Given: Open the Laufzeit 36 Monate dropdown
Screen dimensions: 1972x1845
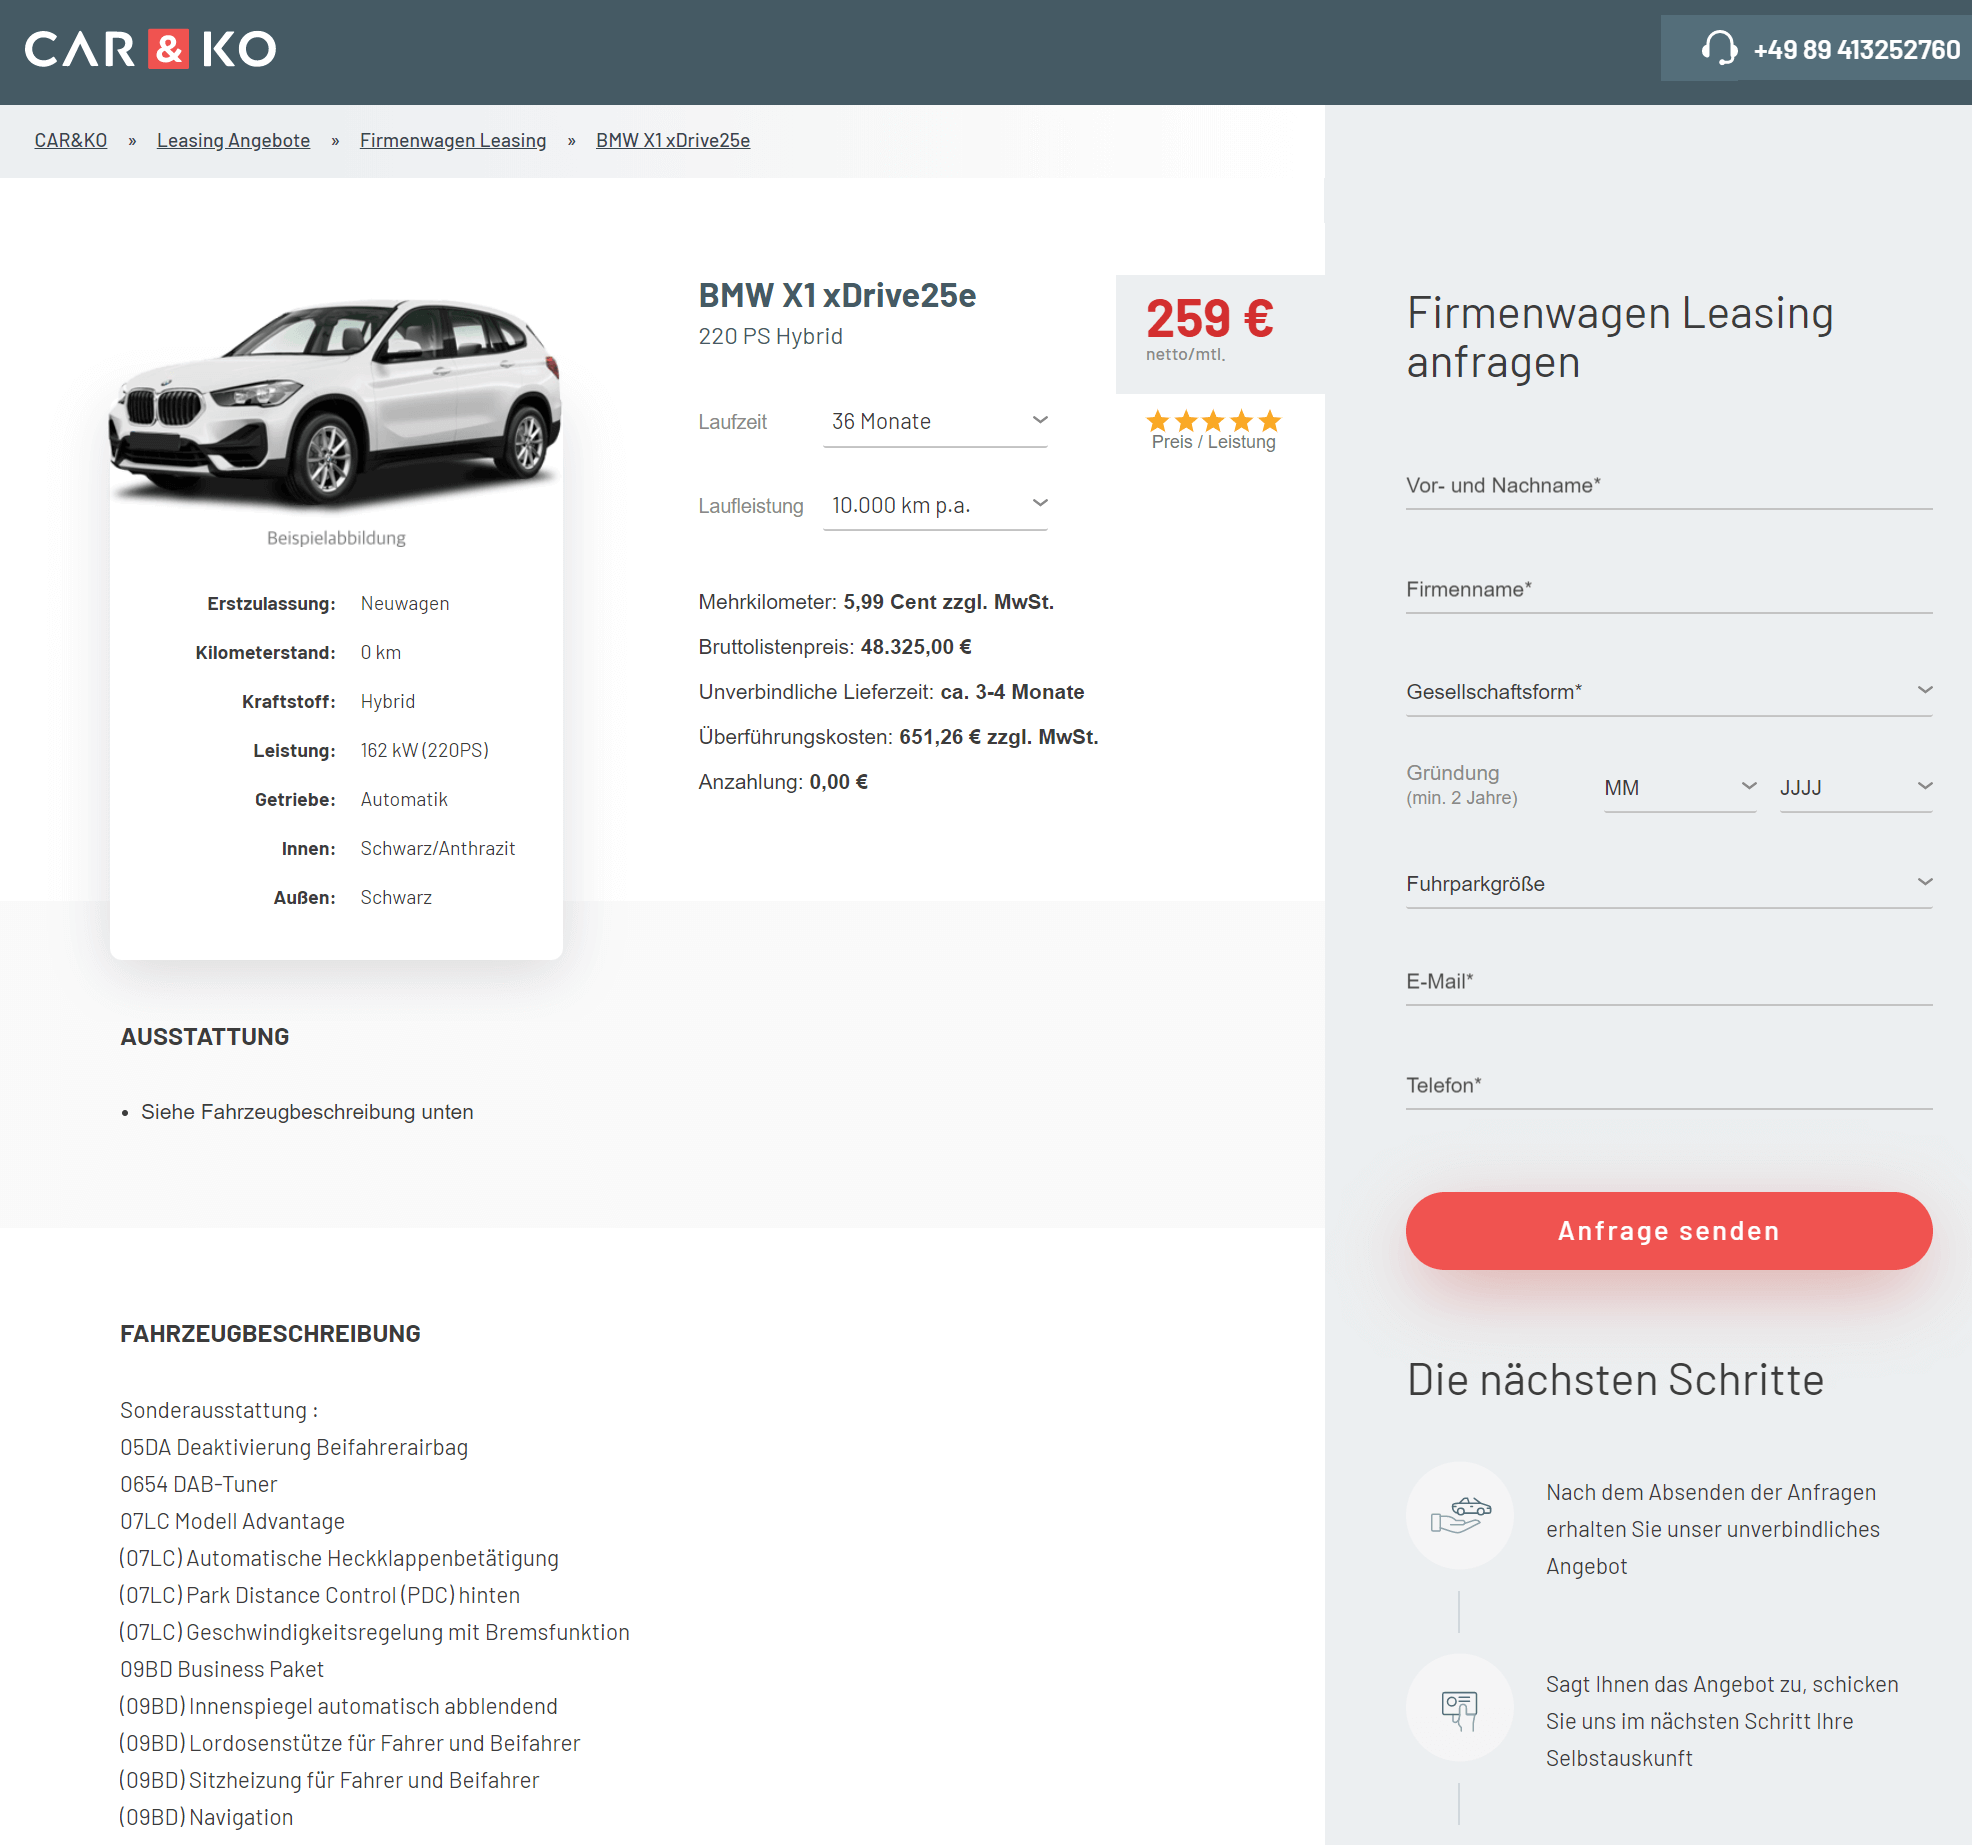Looking at the screenshot, I should (x=935, y=422).
